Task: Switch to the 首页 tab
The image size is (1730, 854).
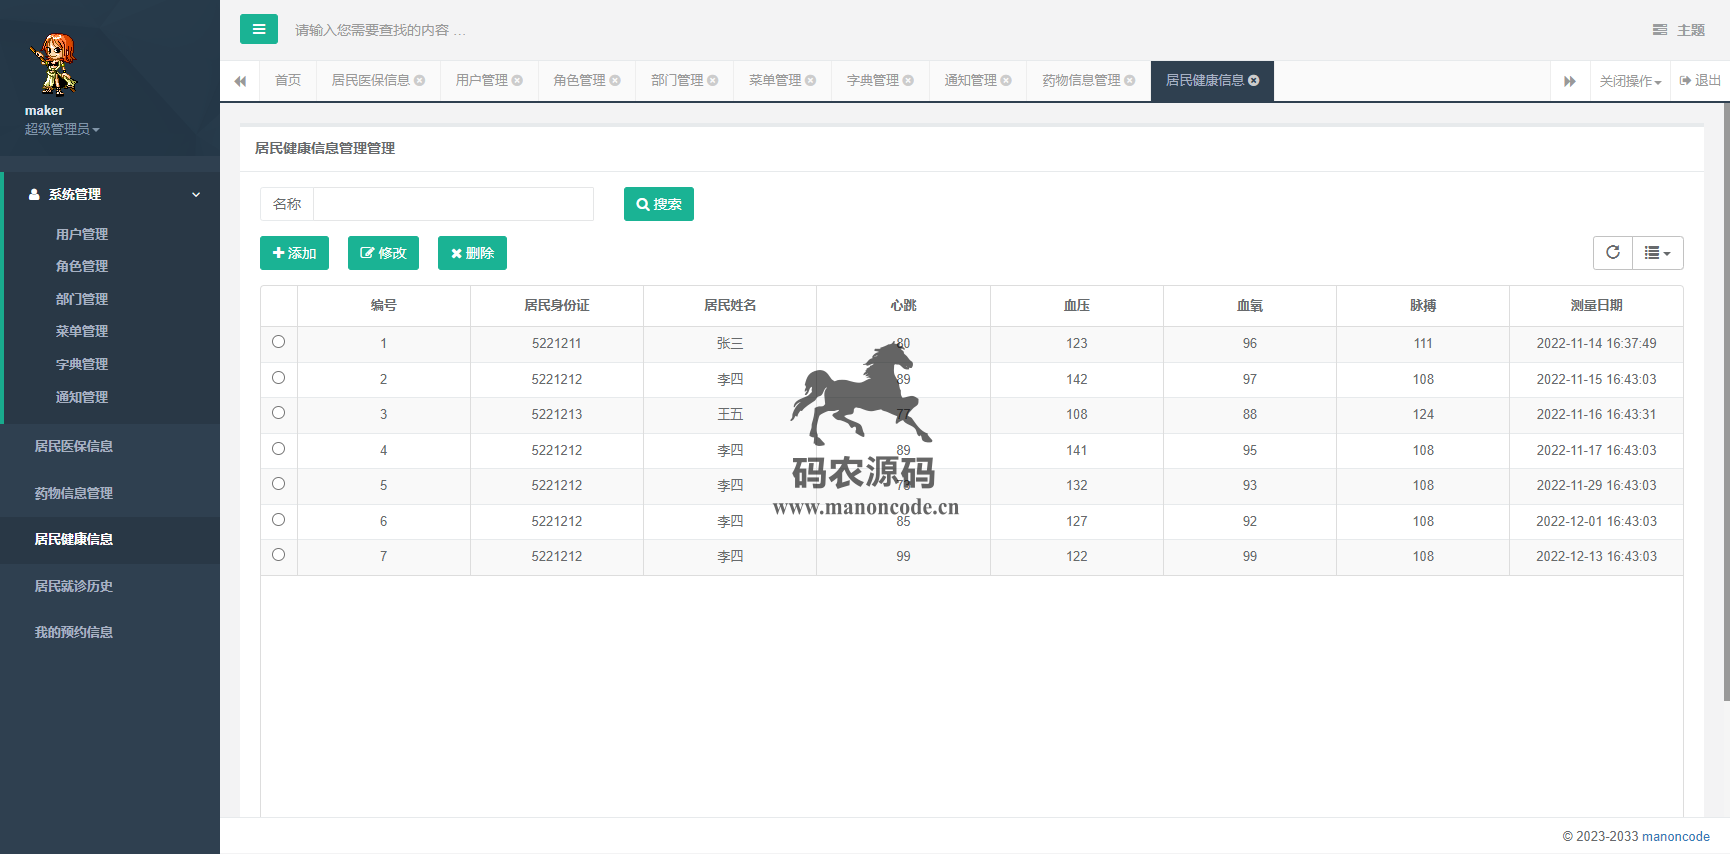Action: 288,81
